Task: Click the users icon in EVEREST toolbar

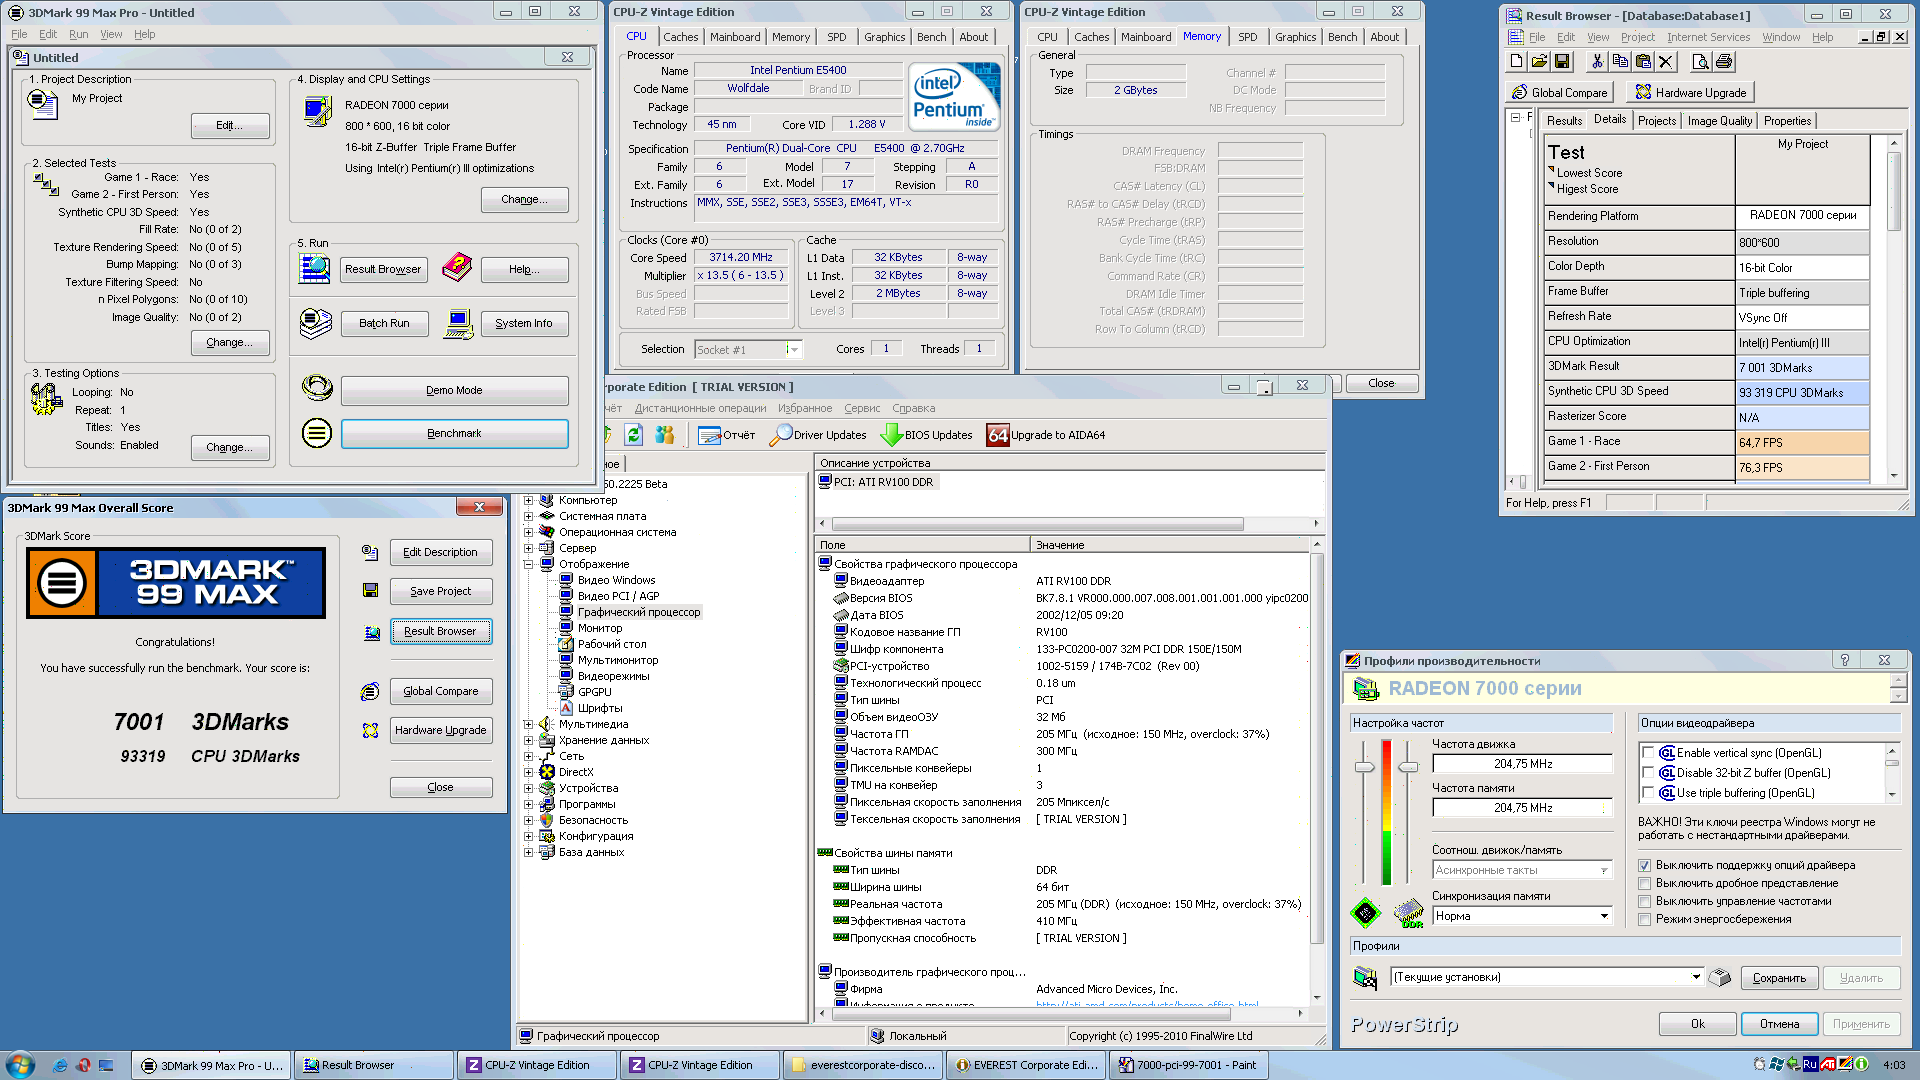Action: [665, 435]
